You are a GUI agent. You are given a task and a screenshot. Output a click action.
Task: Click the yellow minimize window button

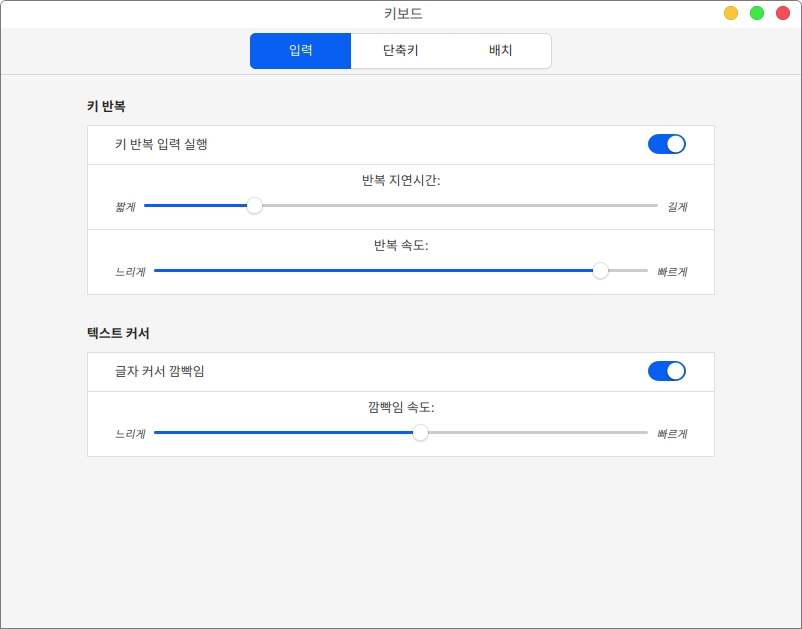point(731,13)
